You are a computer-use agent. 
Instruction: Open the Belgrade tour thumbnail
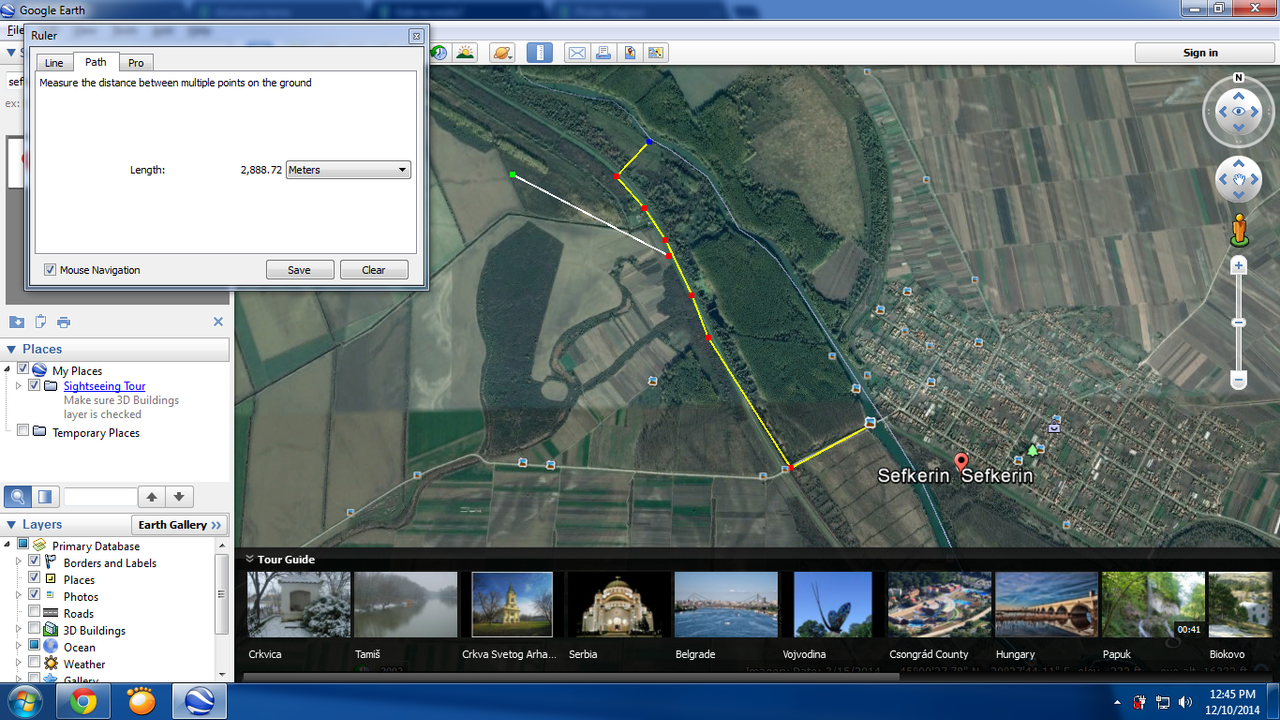coord(727,604)
